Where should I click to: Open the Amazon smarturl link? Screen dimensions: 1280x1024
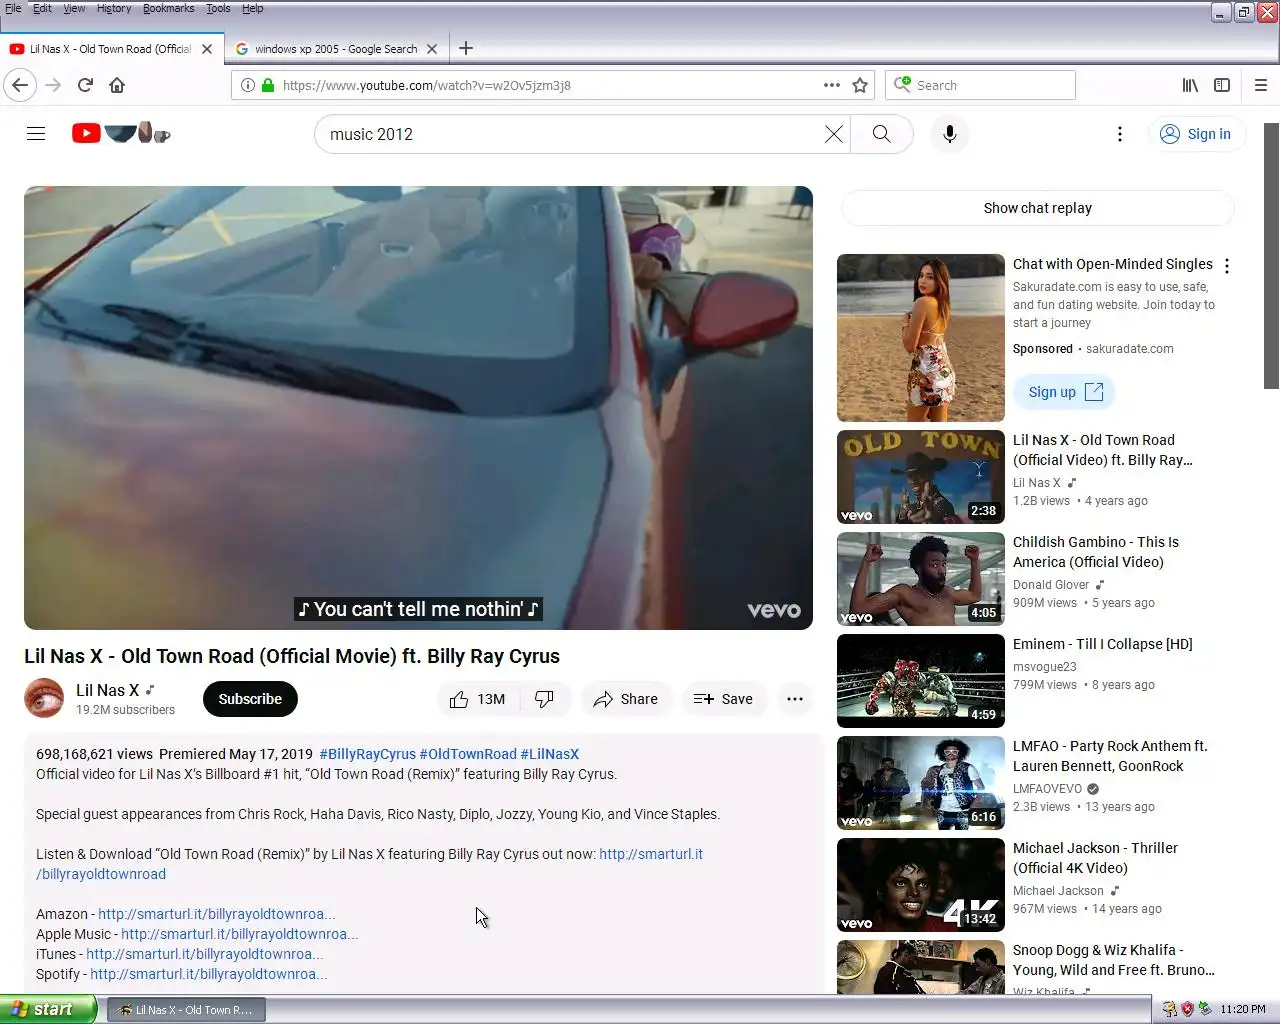click(x=217, y=914)
